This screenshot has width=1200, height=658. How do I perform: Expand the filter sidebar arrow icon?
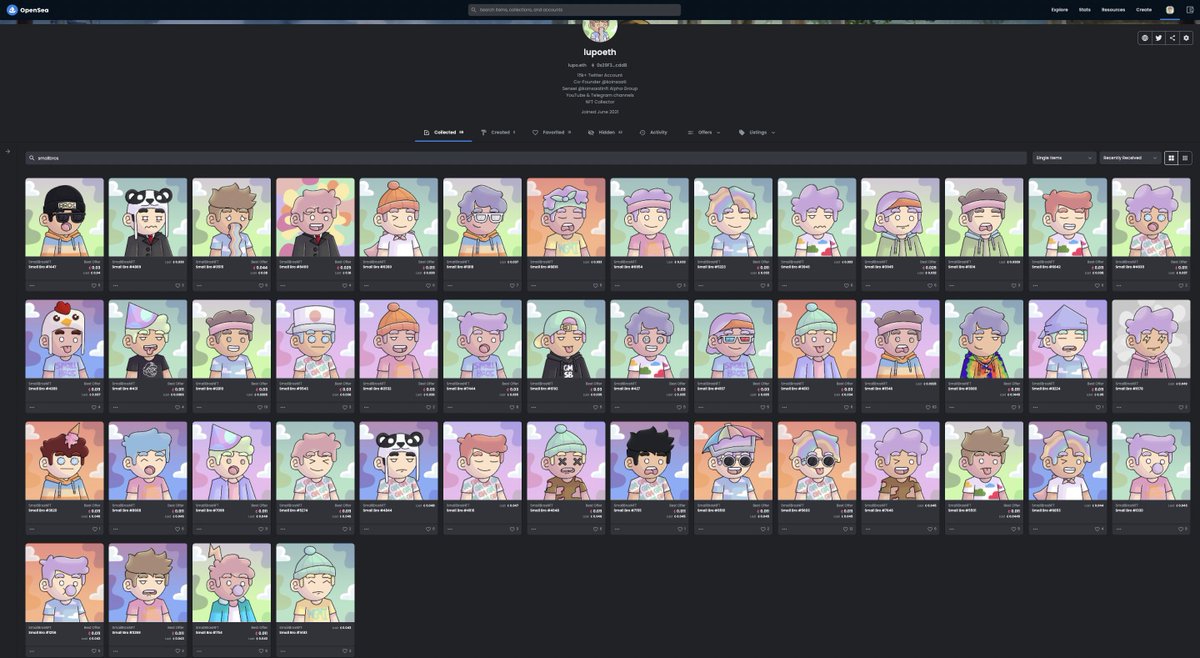[7, 152]
